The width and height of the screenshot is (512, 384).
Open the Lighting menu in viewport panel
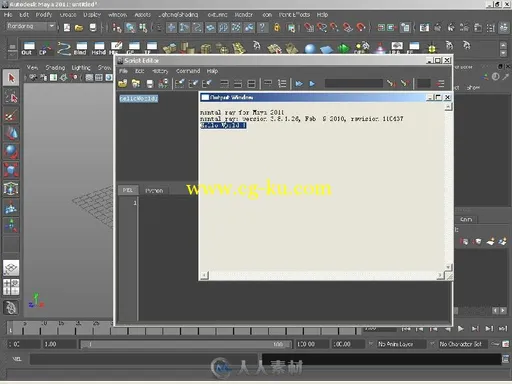click(x=81, y=68)
